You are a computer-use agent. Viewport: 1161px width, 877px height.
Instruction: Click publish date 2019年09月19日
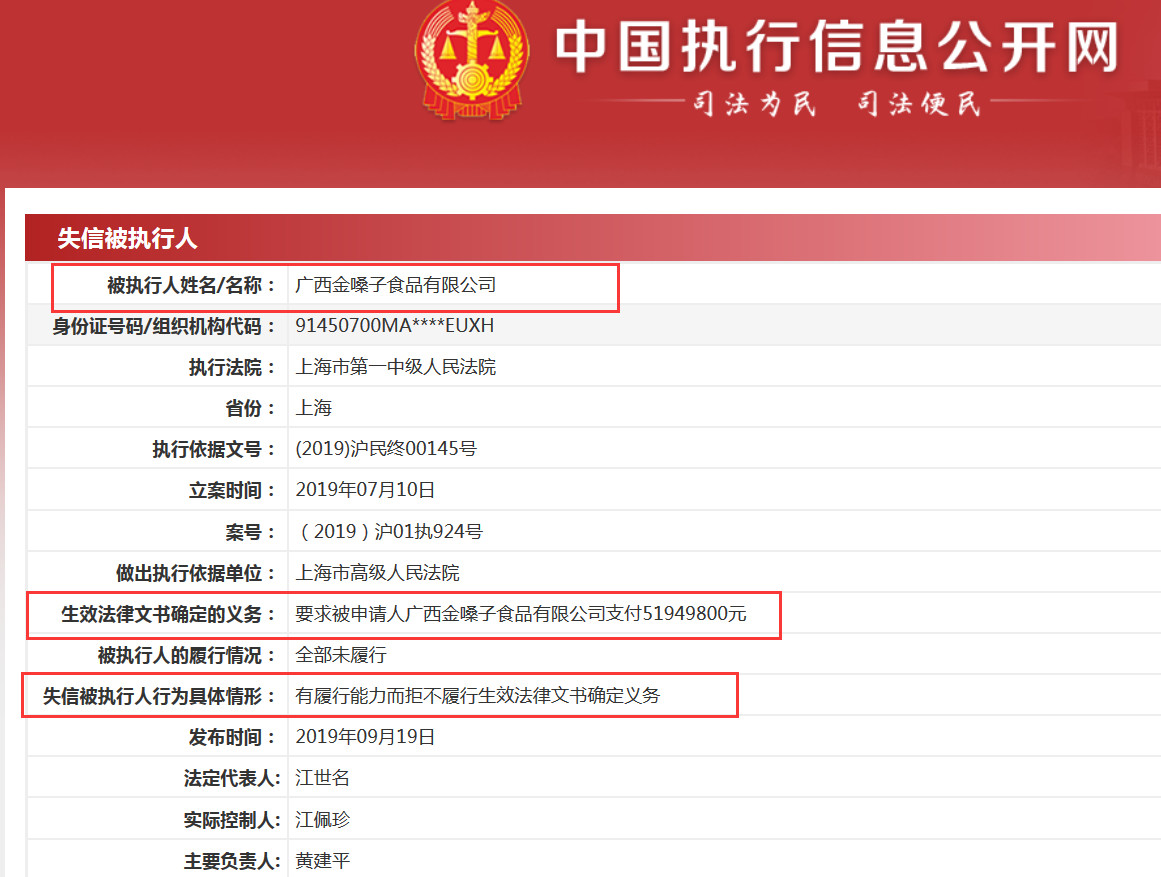click(366, 737)
